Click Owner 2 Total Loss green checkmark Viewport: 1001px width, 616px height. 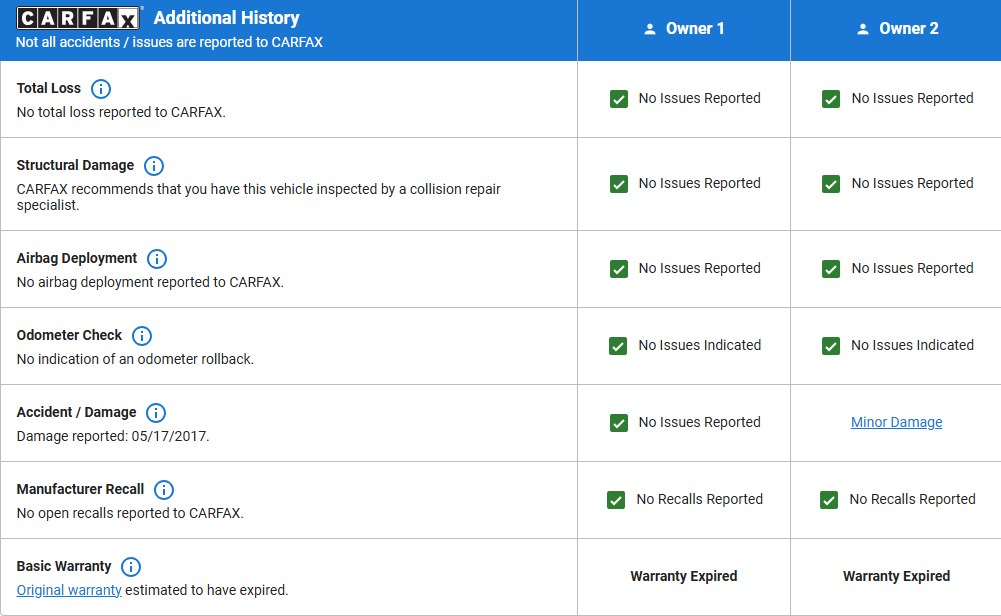coord(831,99)
